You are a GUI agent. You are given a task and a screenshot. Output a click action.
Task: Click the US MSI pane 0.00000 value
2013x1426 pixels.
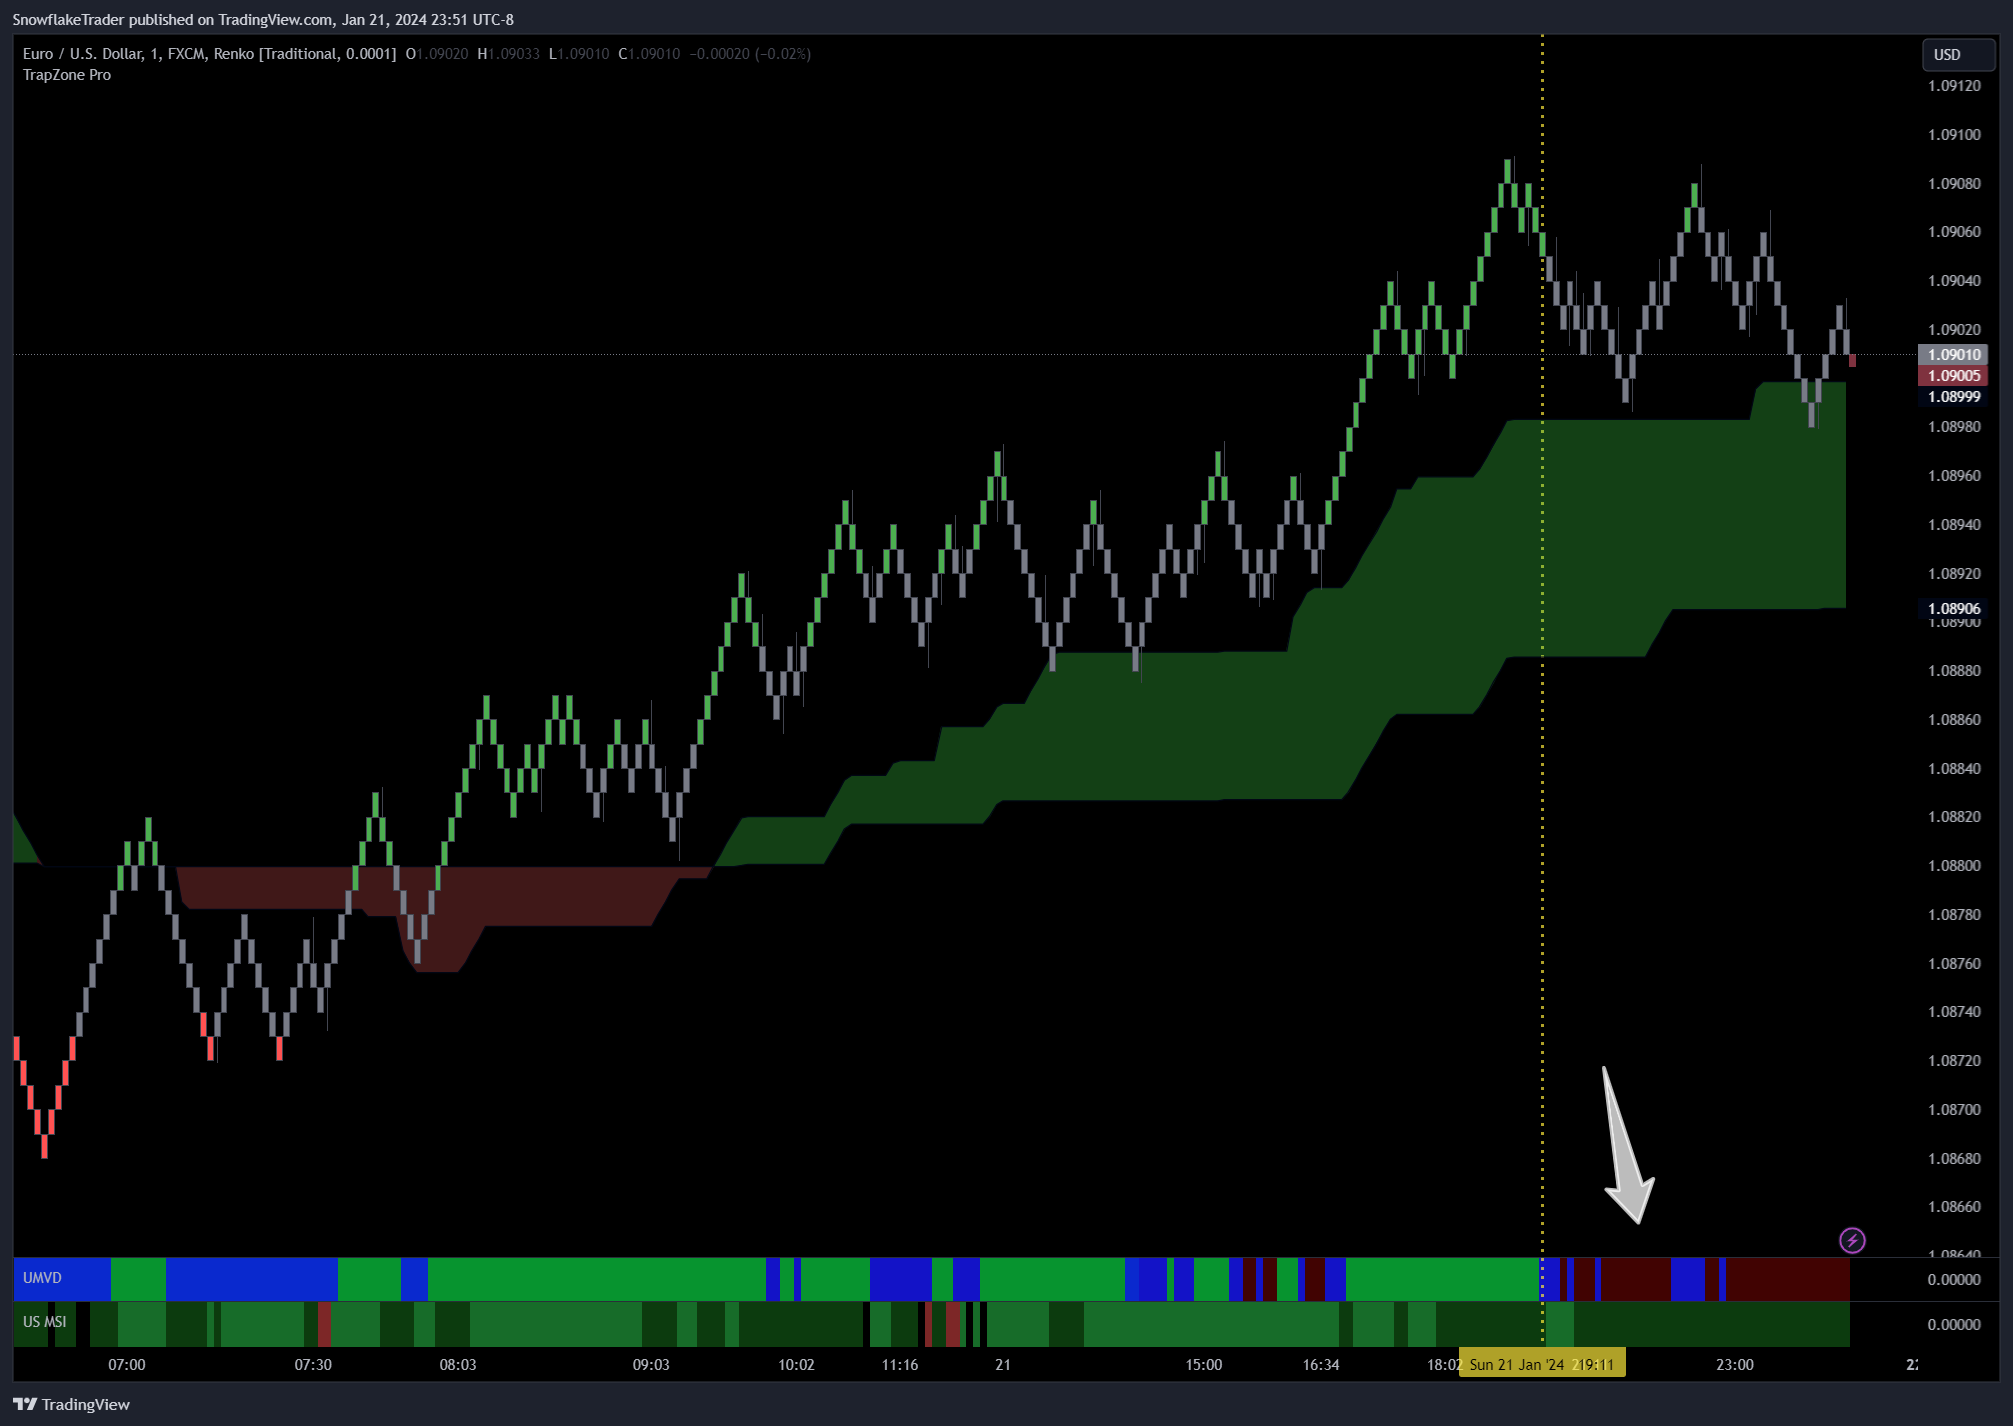[1954, 1324]
